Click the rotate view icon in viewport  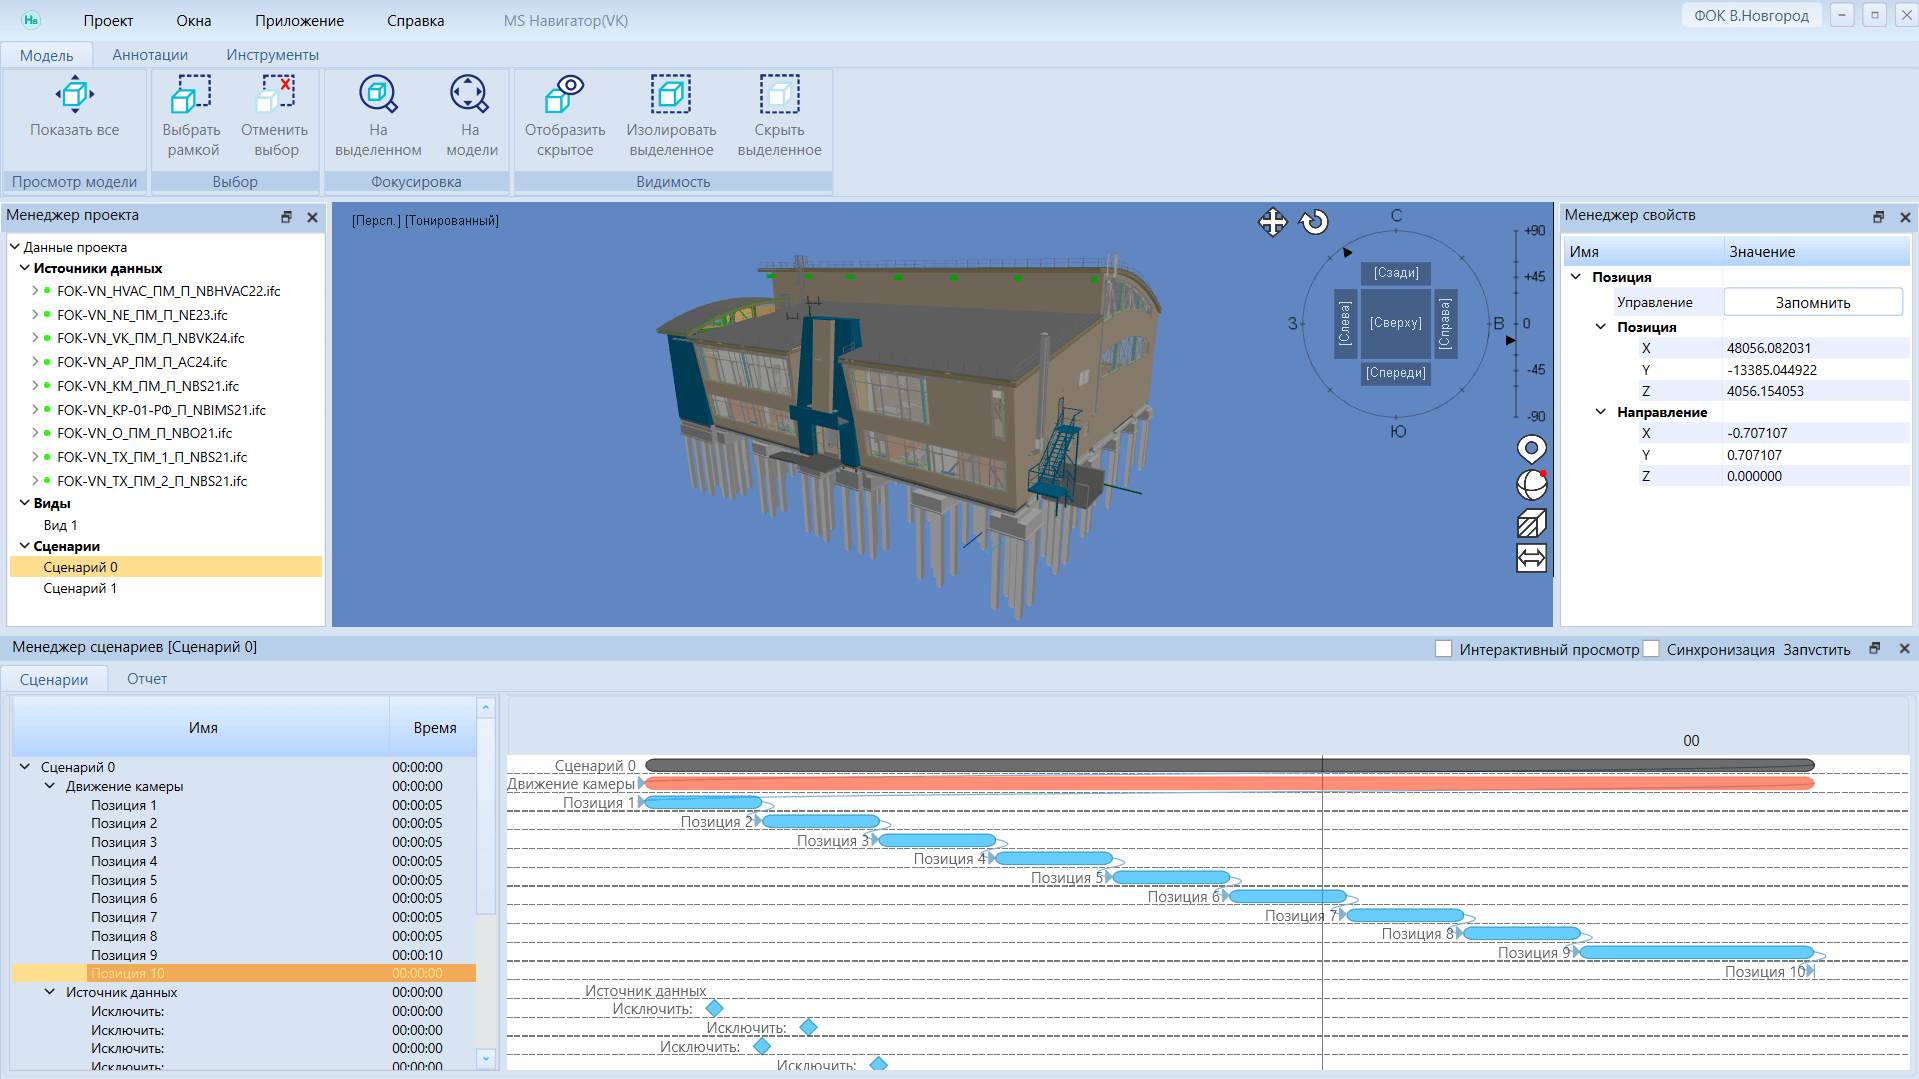(x=1314, y=222)
